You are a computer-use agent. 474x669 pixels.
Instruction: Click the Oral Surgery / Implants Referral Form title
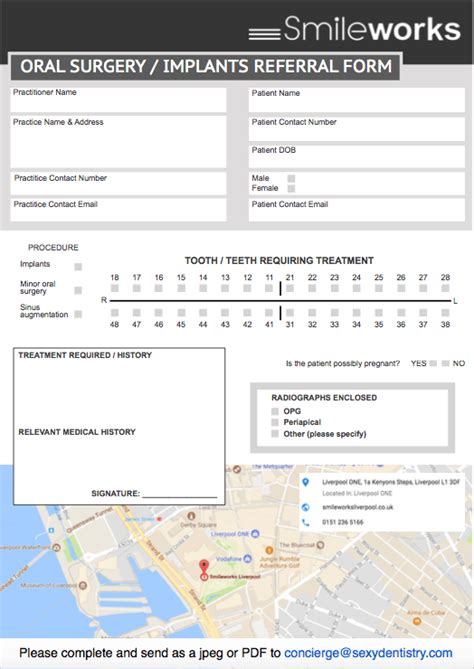click(206, 67)
